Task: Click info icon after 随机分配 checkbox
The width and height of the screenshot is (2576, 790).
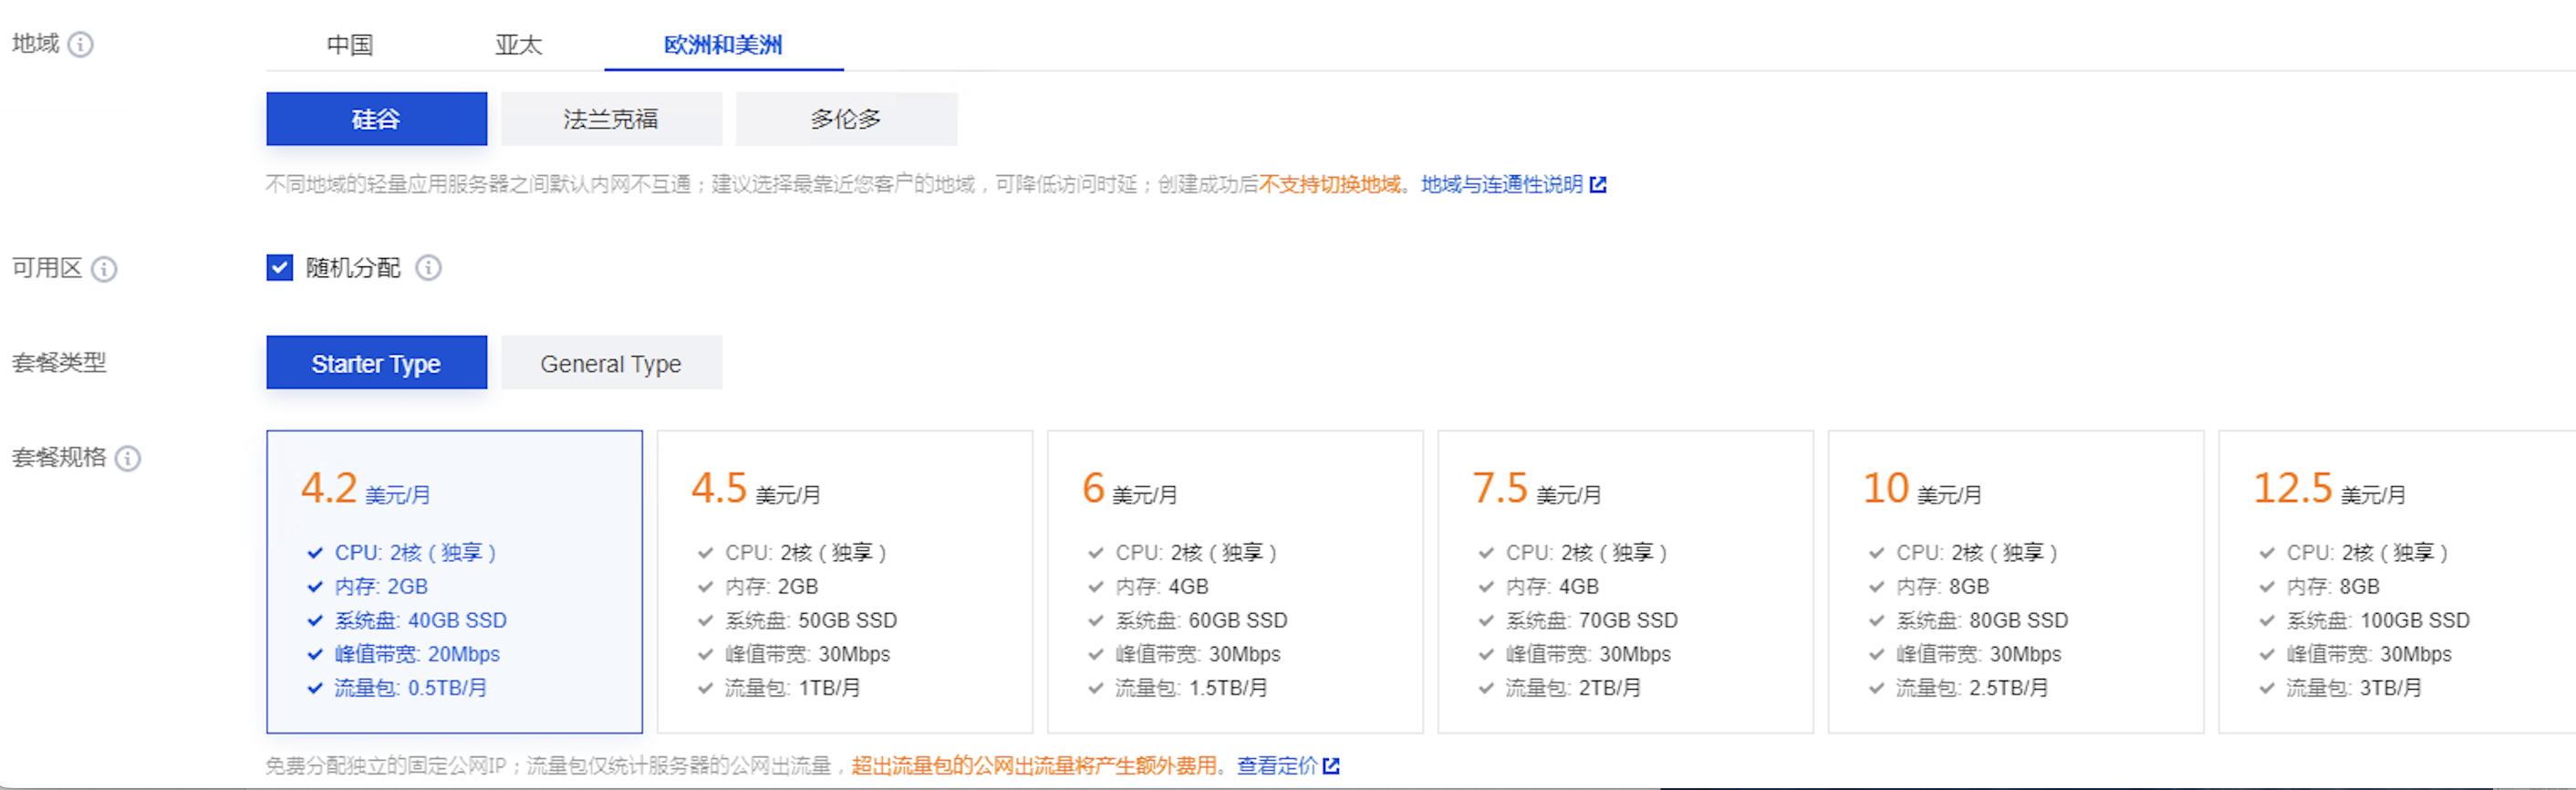Action: [428, 268]
